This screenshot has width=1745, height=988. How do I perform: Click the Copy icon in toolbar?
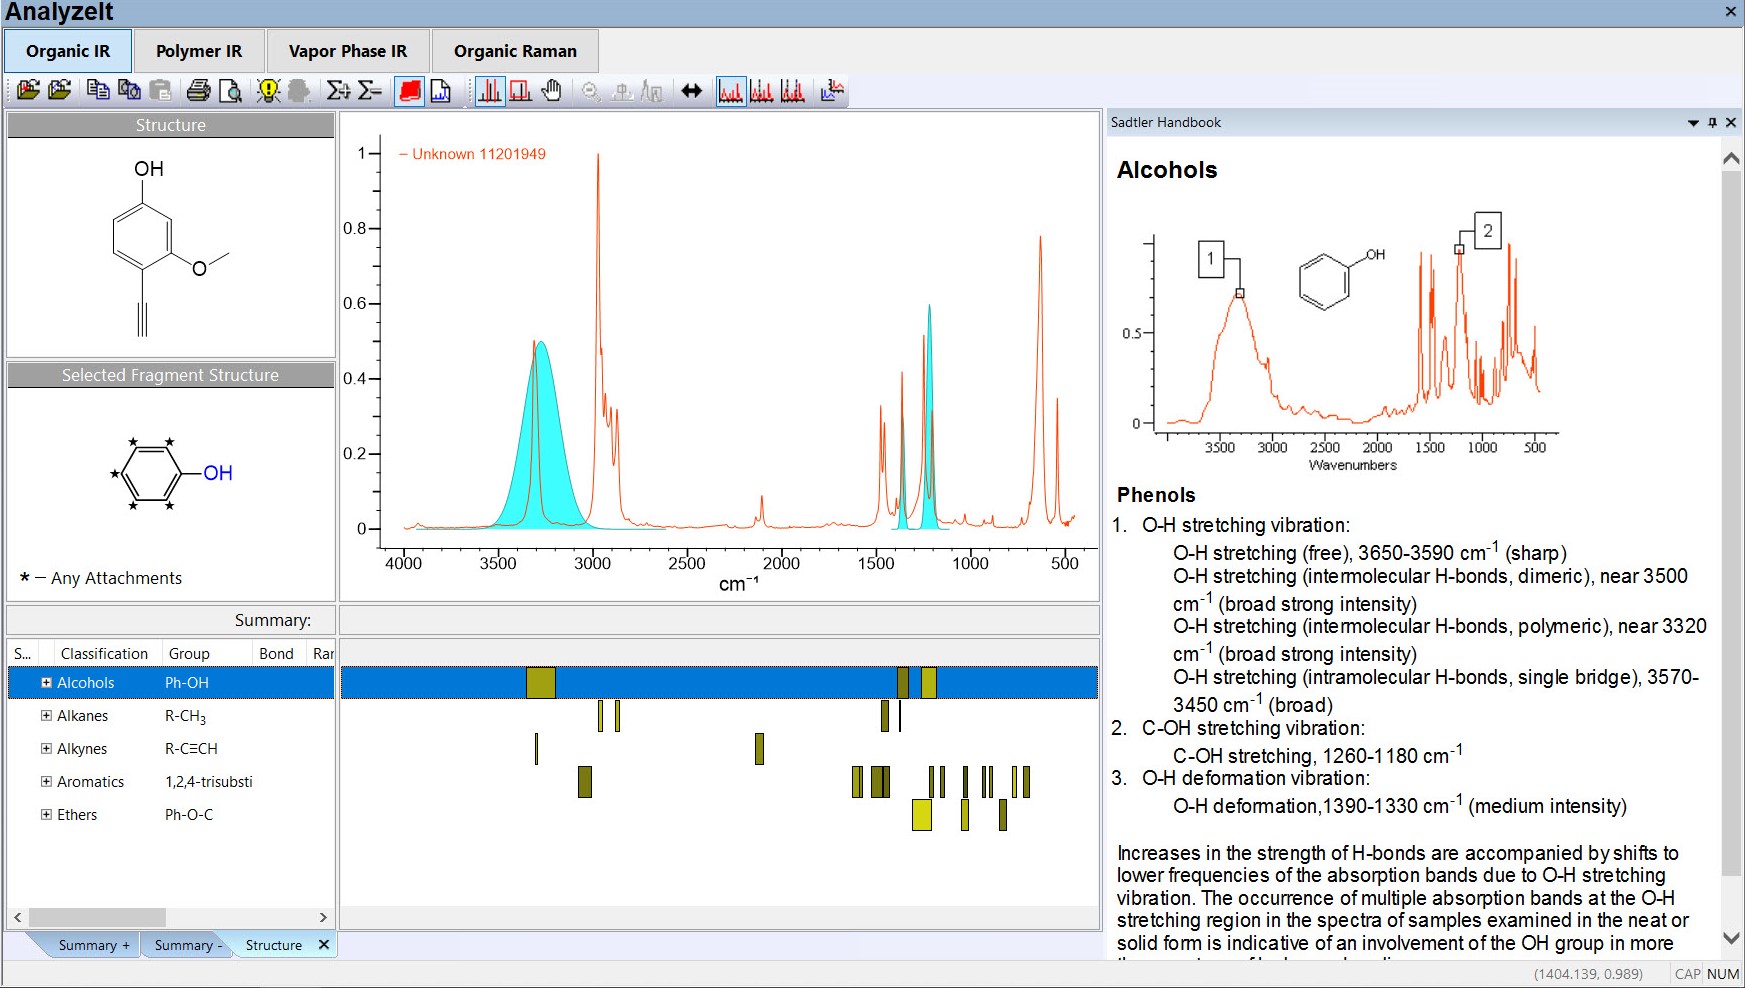pyautogui.click(x=98, y=91)
